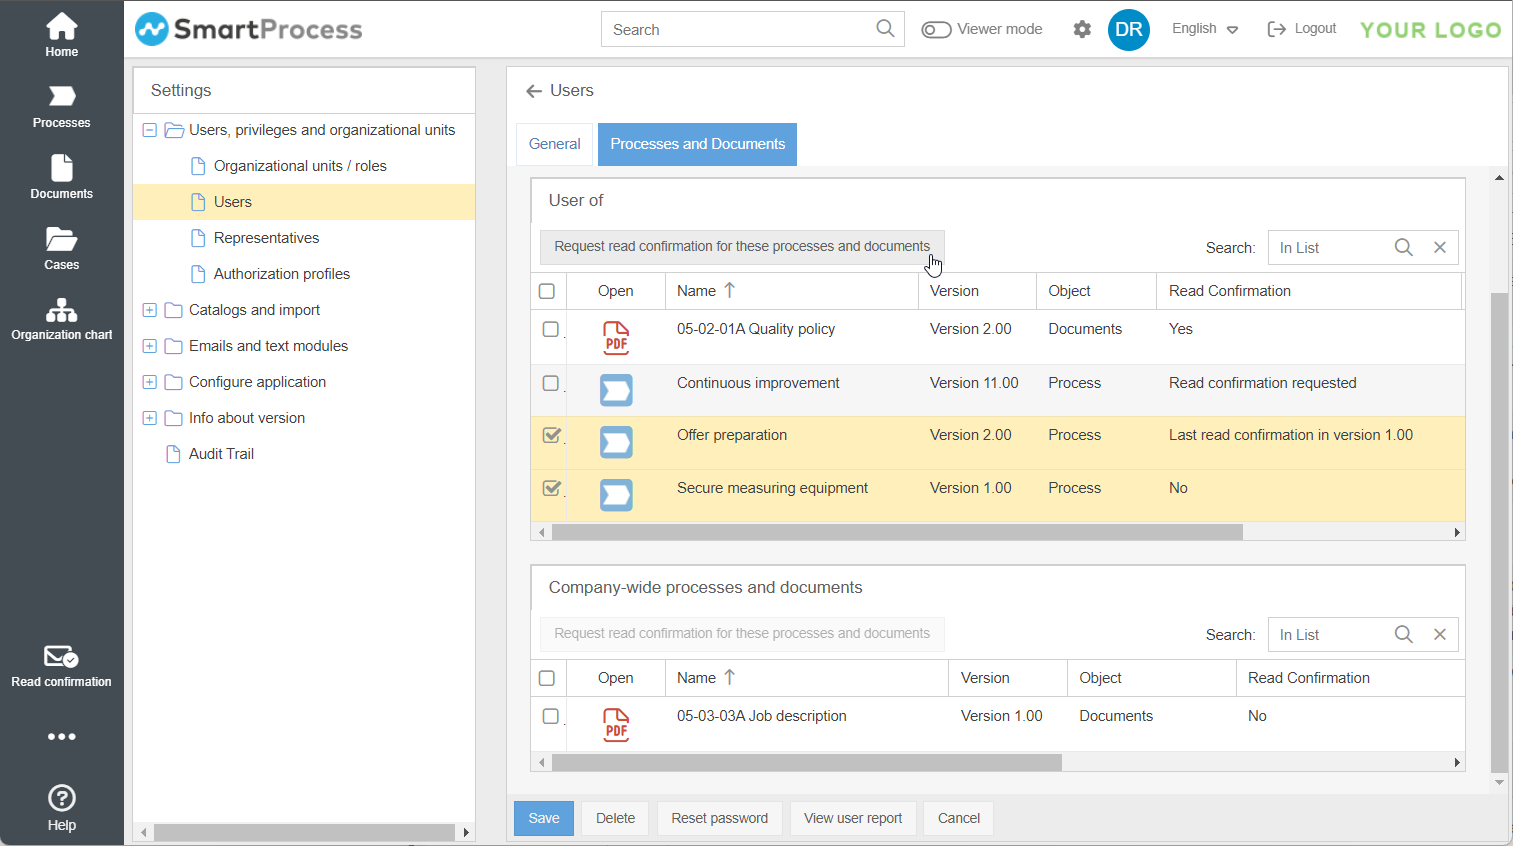Uncheck the Offer preparation checkbox

pyautogui.click(x=551, y=435)
